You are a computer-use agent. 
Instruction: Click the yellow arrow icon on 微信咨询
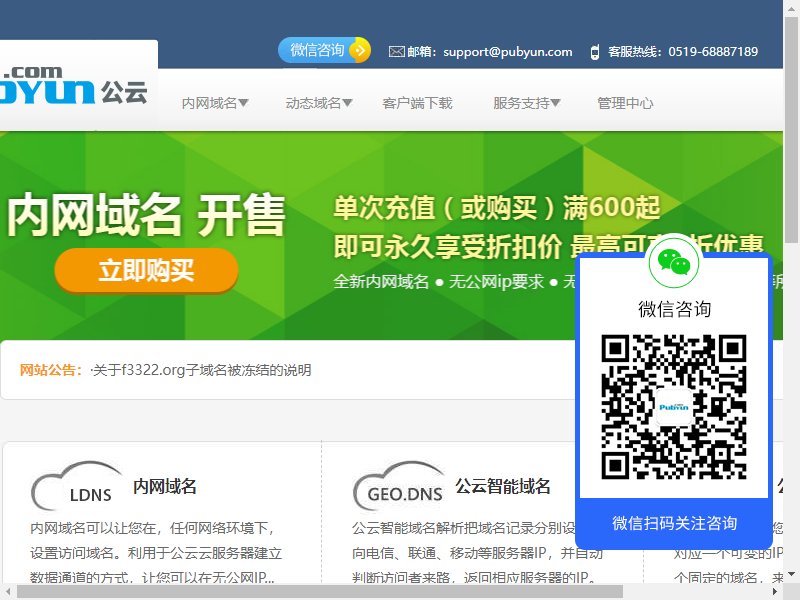[x=360, y=50]
